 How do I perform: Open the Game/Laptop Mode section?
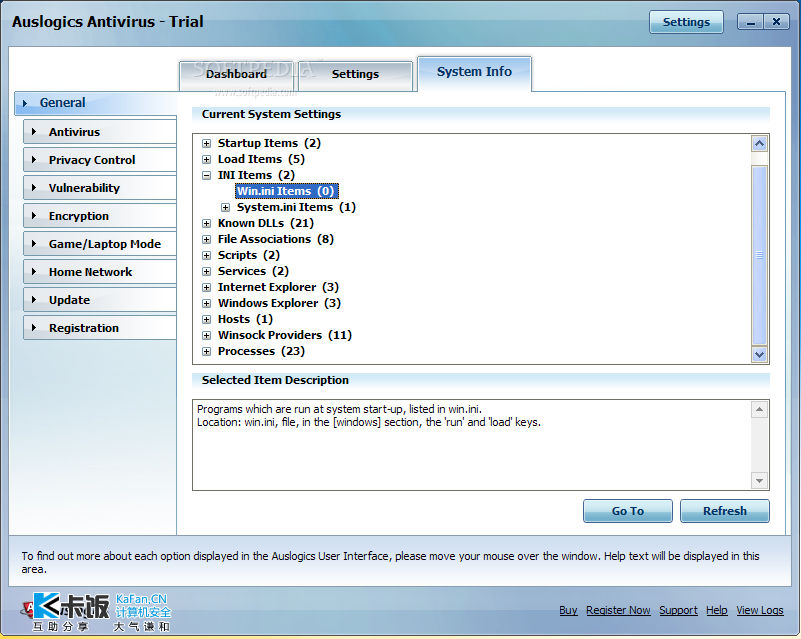100,244
